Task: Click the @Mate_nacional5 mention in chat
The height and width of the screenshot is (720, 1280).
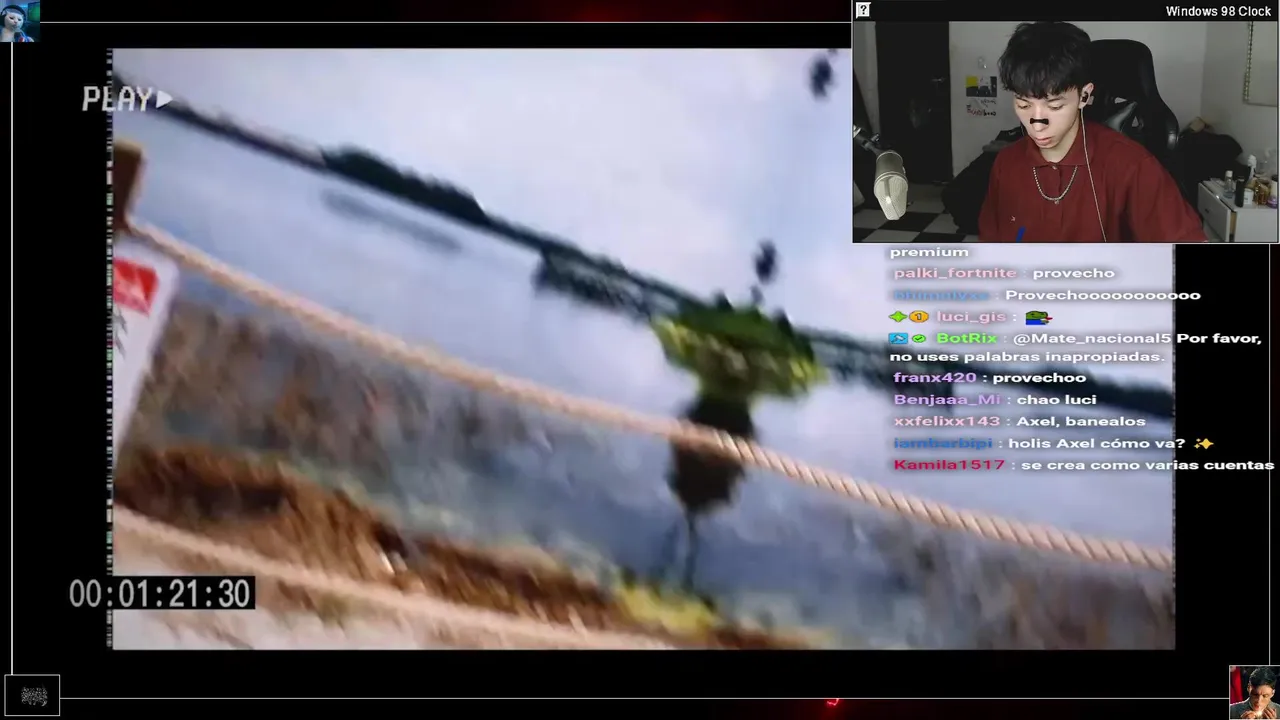Action: coord(1092,338)
